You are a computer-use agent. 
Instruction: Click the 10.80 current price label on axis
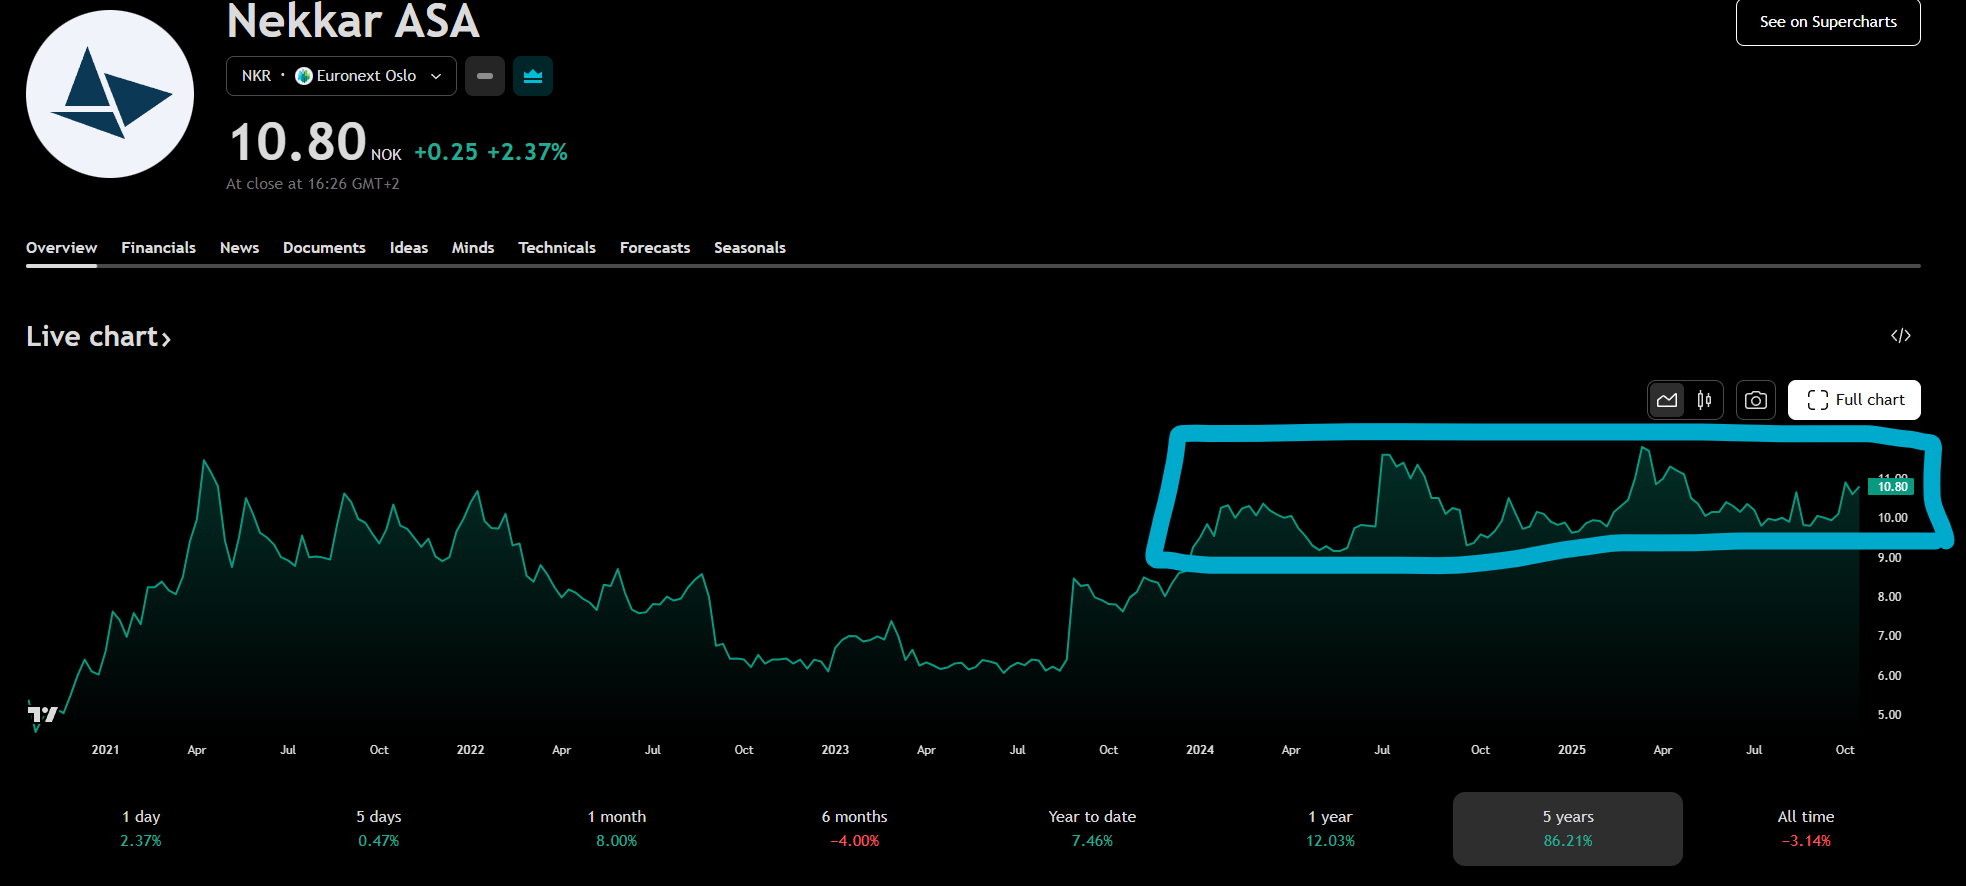1891,487
